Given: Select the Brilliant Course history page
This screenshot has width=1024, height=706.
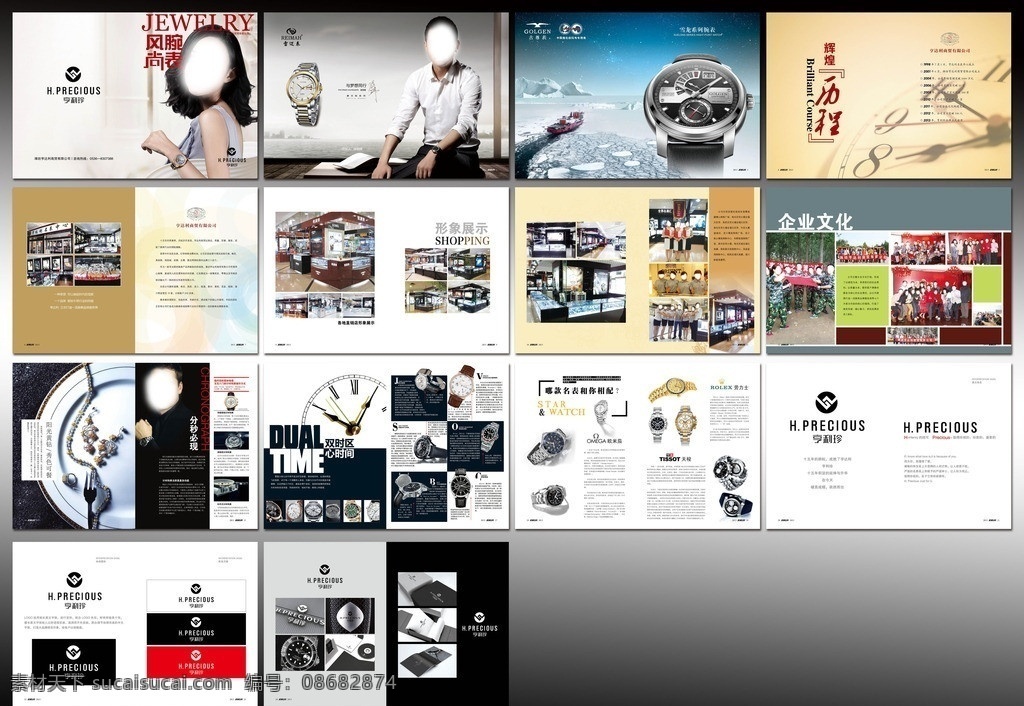Looking at the screenshot, I should (x=888, y=95).
